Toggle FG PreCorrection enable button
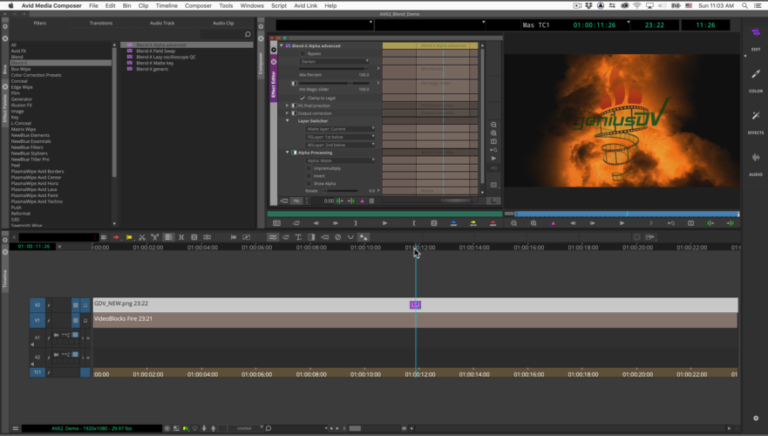 tap(294, 106)
